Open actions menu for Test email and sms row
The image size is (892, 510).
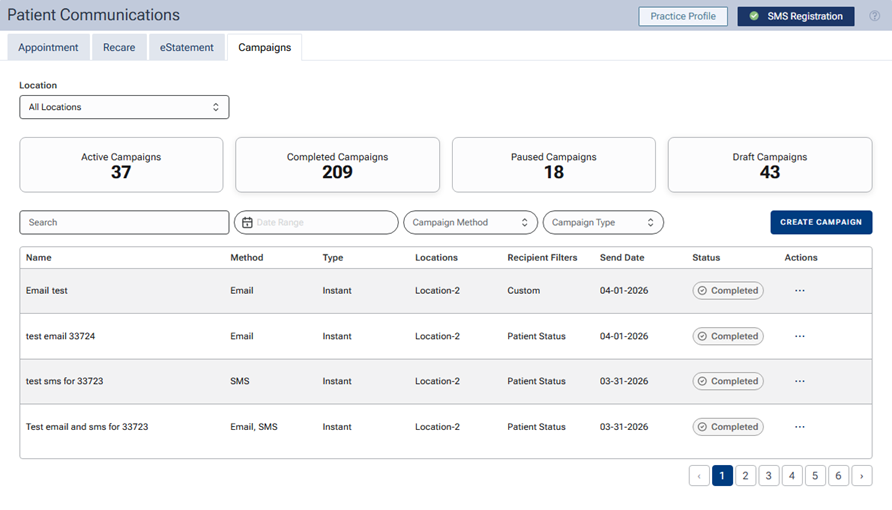[799, 427]
